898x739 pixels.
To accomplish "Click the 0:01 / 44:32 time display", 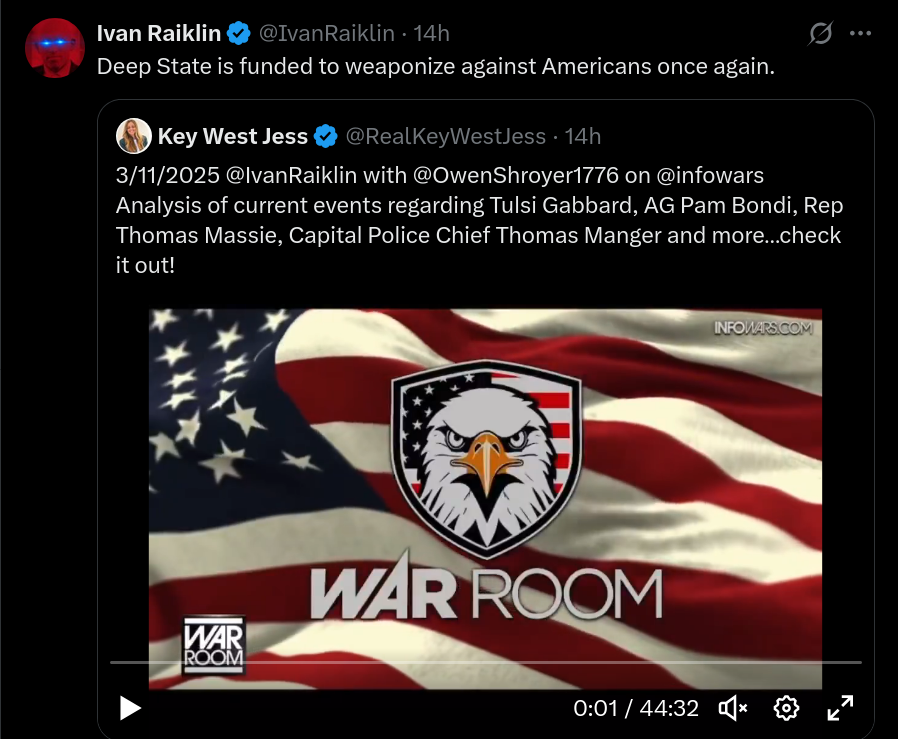I will pyautogui.click(x=636, y=708).
